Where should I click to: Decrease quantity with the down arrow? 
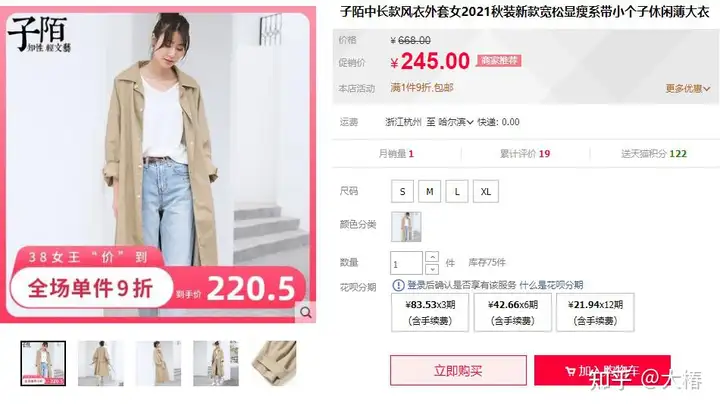(432, 269)
